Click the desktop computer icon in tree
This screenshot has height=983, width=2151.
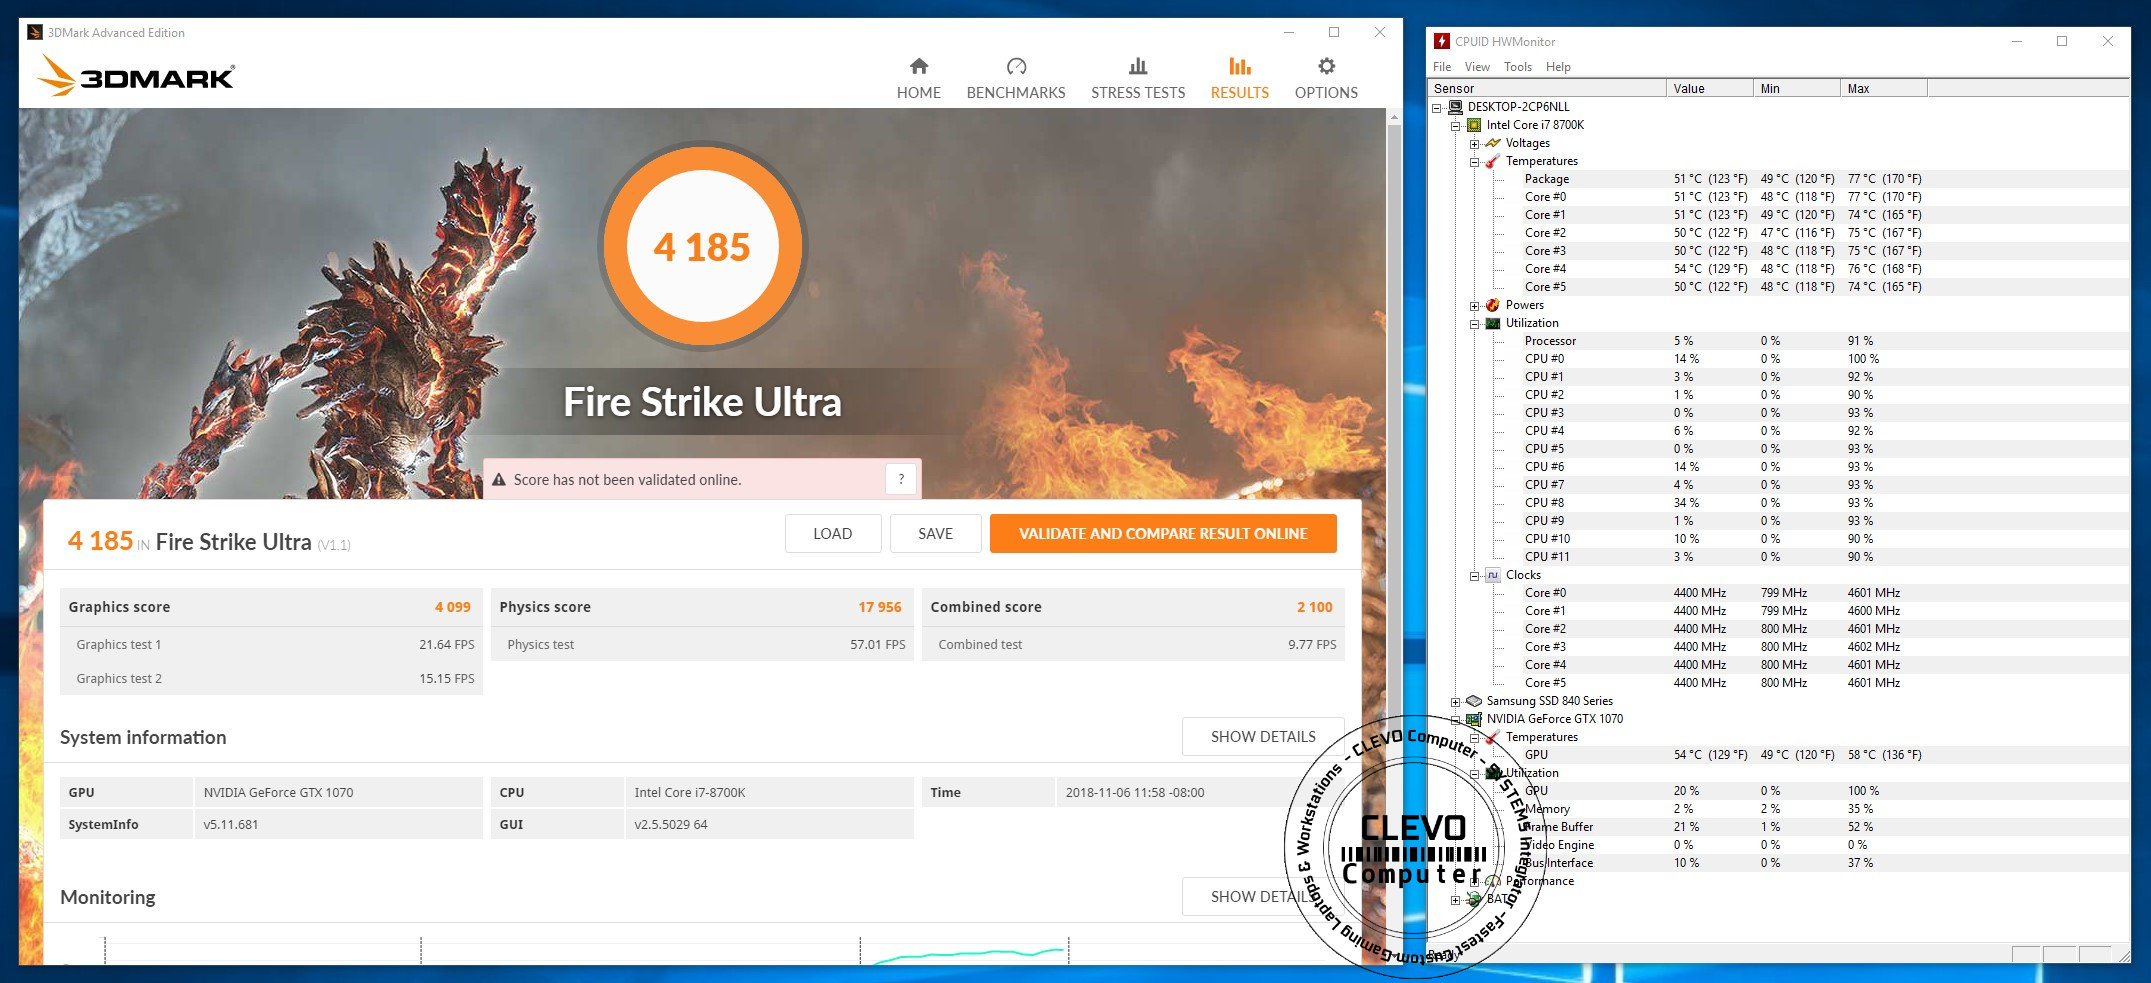pyautogui.click(x=1455, y=106)
